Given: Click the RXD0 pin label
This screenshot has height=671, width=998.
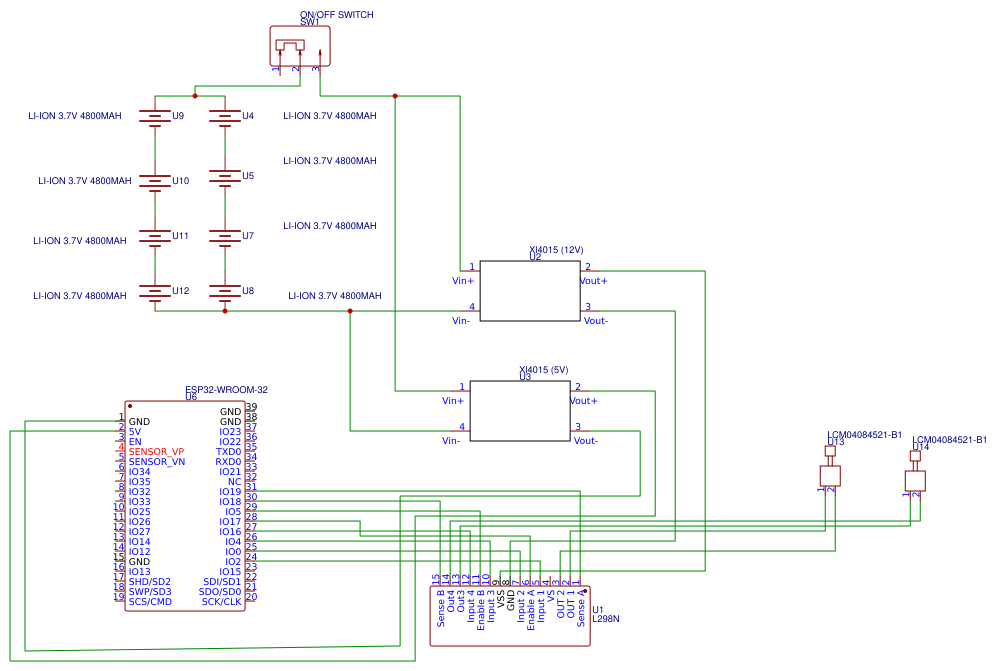Looking at the screenshot, I should 228,462.
